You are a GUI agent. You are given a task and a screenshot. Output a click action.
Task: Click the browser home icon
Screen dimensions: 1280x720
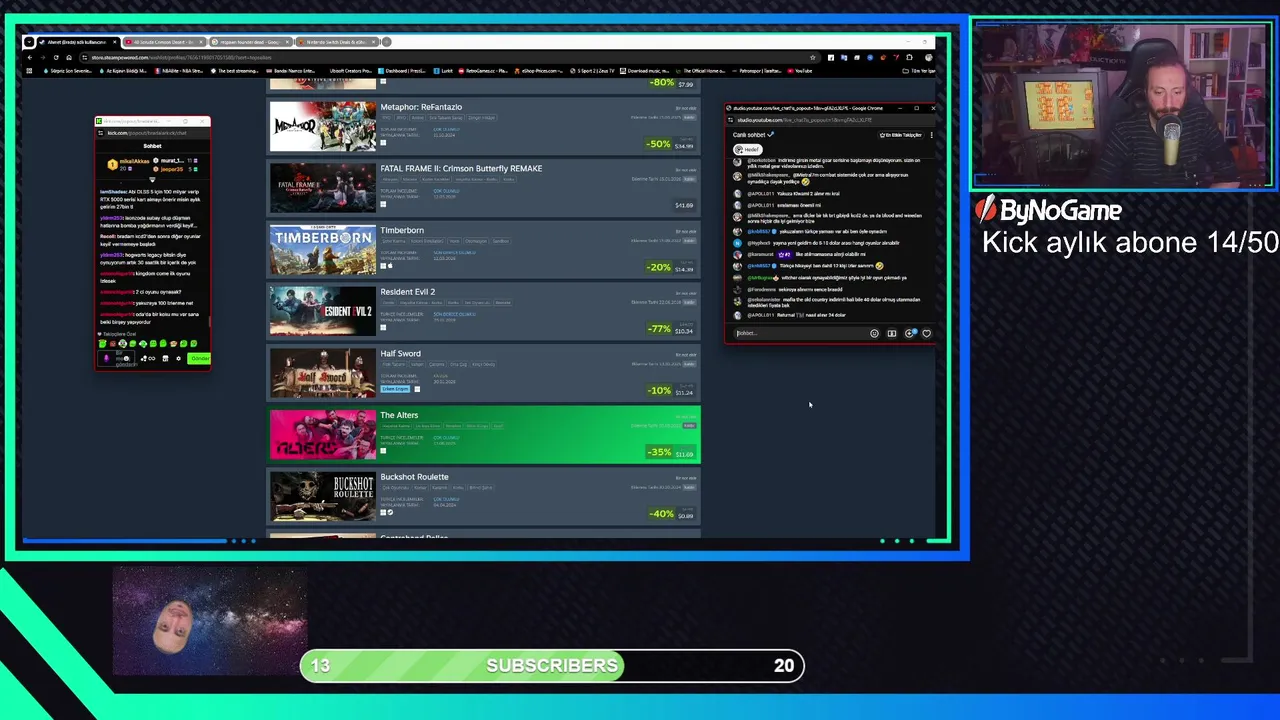point(68,57)
